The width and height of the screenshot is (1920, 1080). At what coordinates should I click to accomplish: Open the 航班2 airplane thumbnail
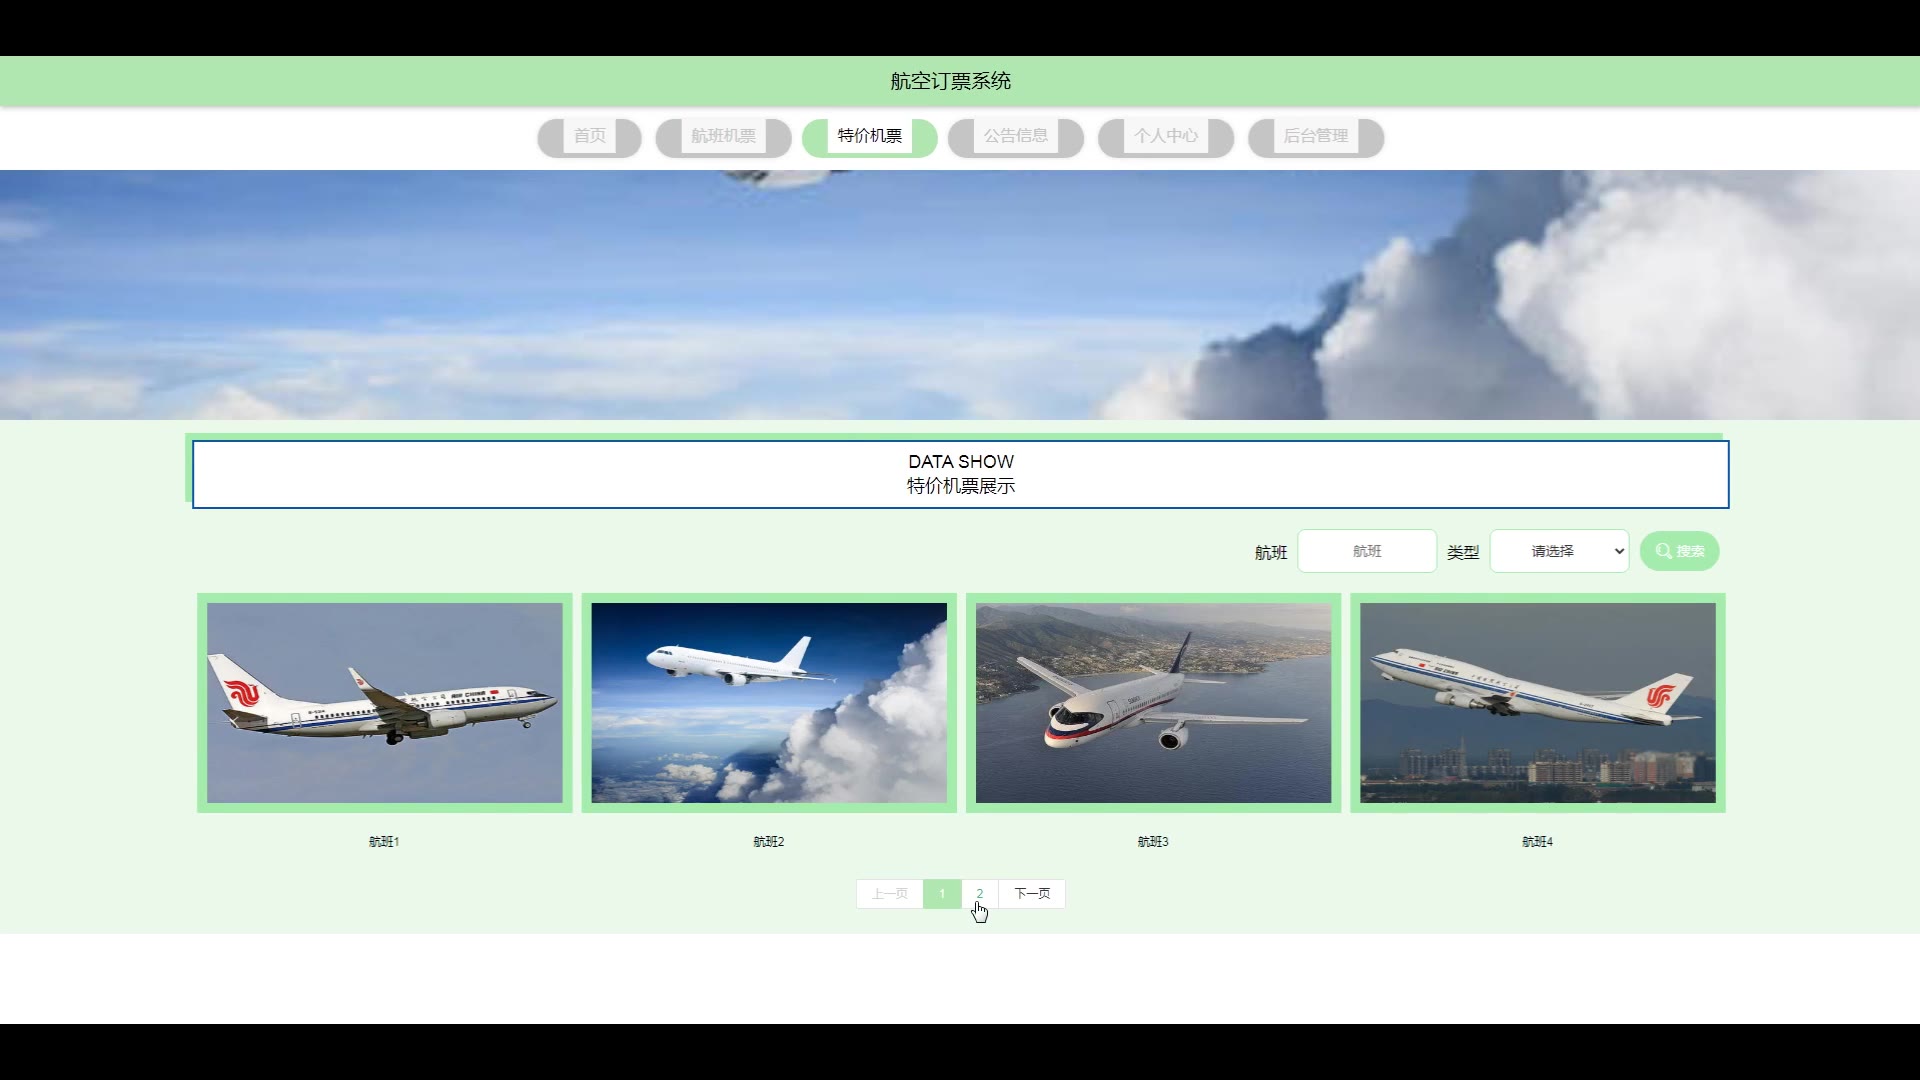pyautogui.click(x=769, y=702)
